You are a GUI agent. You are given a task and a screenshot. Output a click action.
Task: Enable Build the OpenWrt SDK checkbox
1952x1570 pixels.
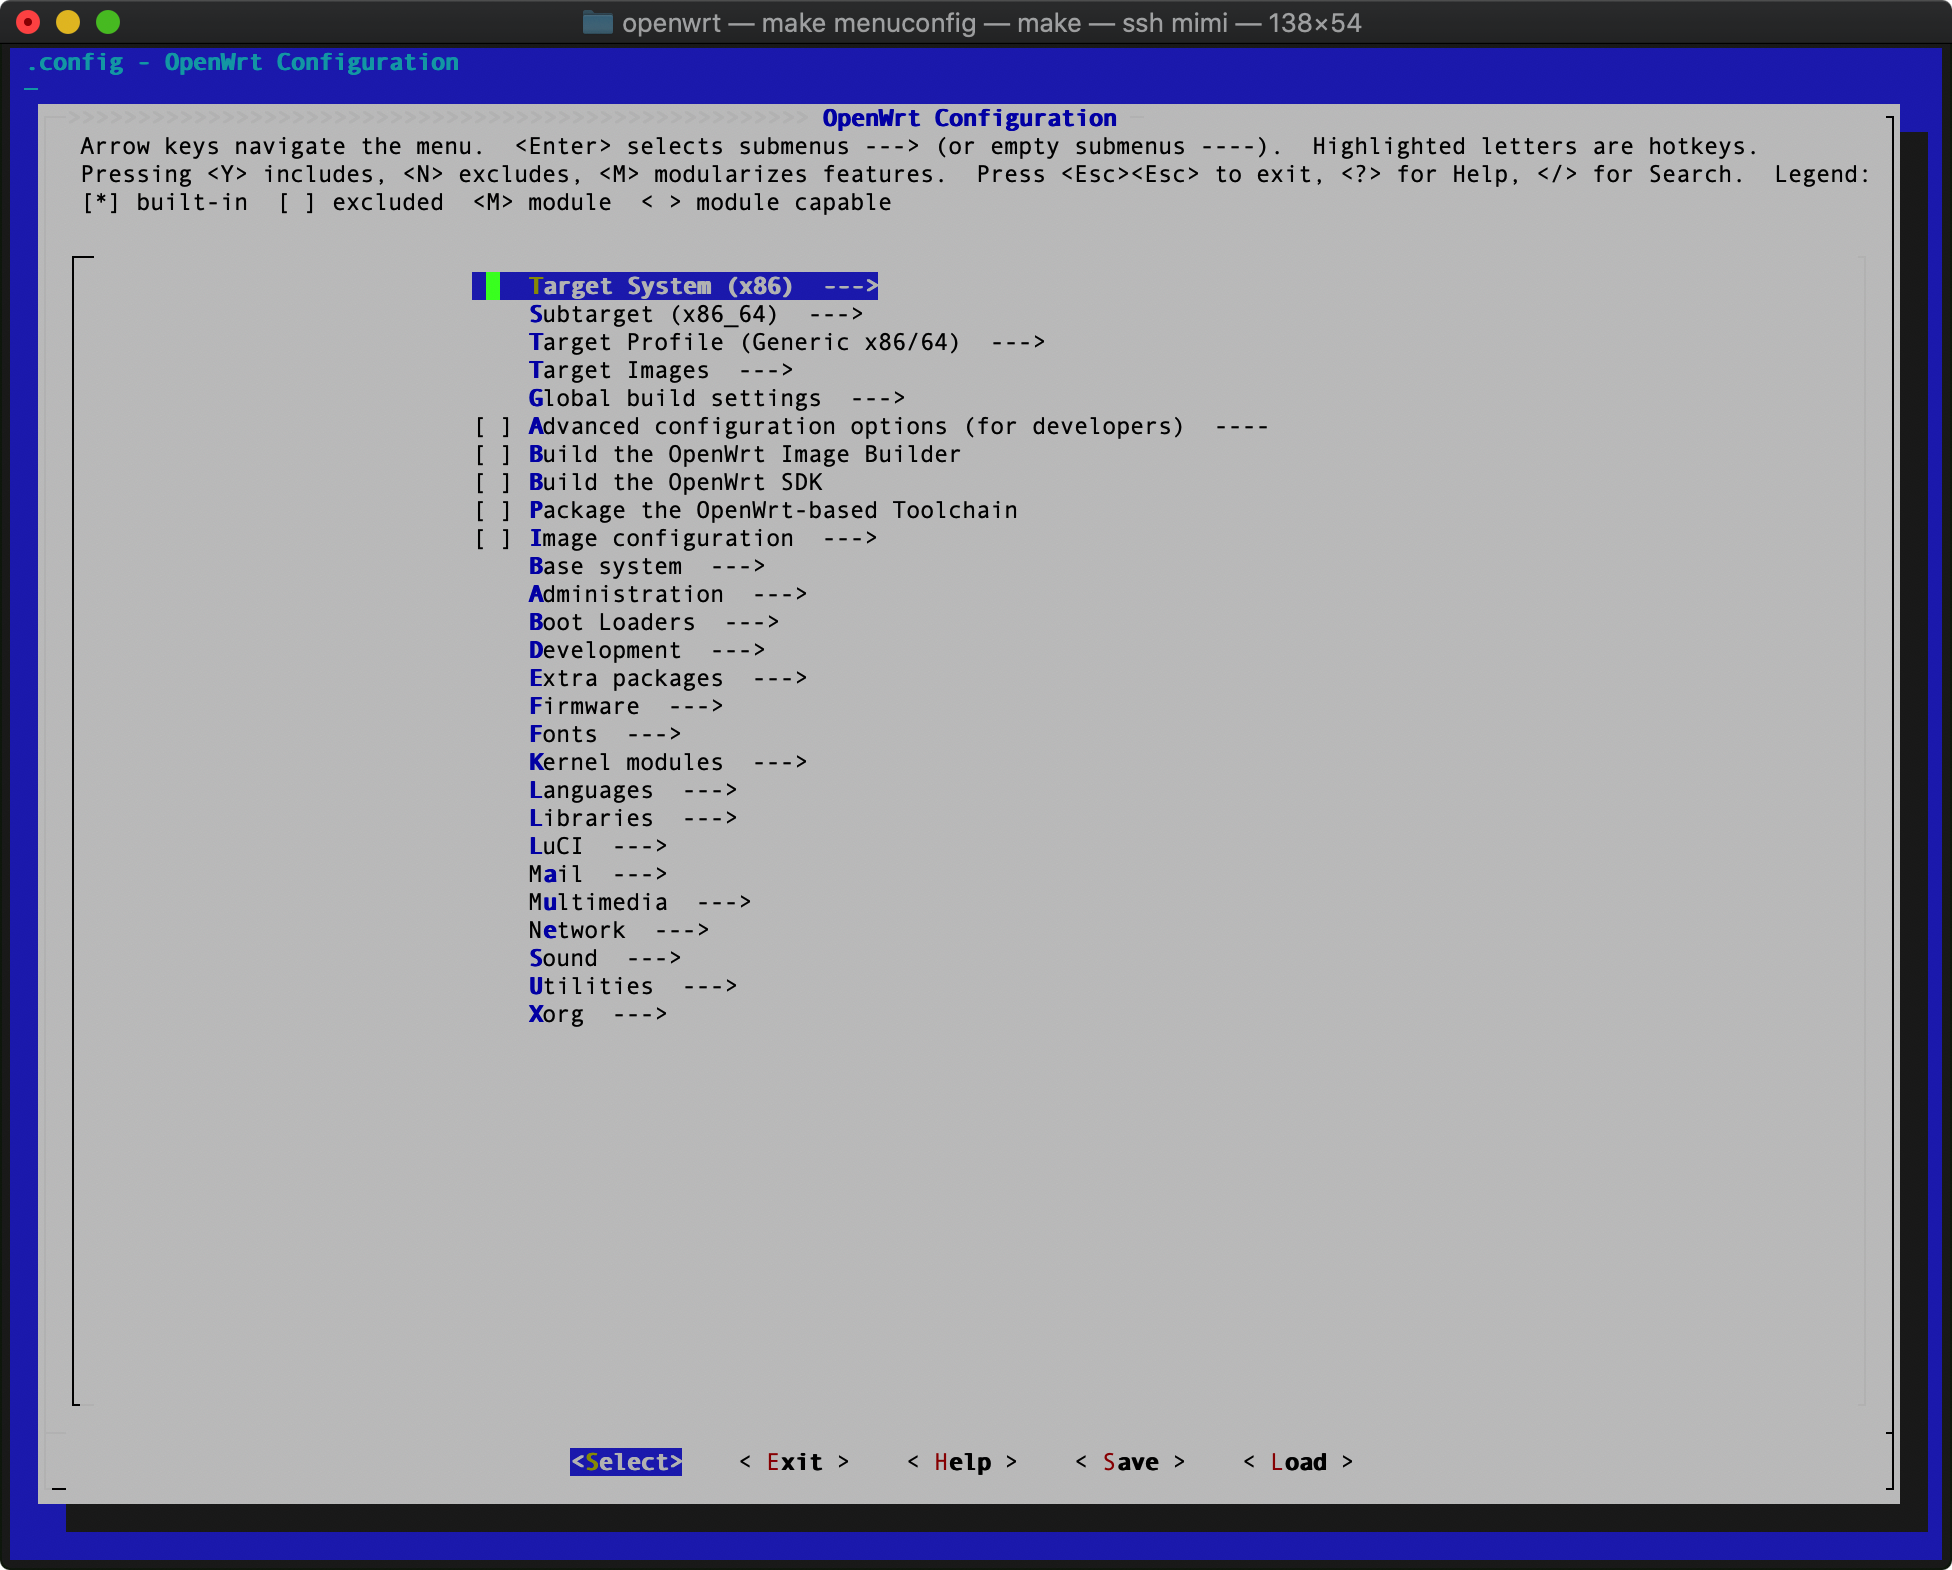point(492,482)
